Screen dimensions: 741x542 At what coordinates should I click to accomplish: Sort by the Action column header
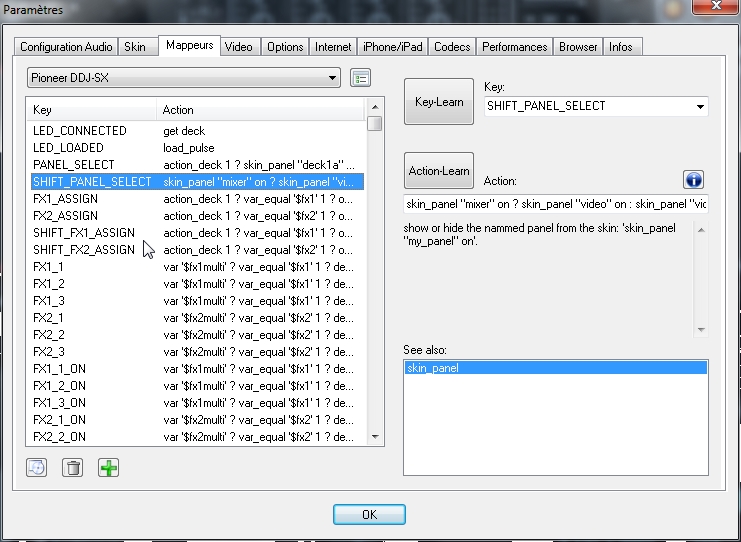click(260, 110)
